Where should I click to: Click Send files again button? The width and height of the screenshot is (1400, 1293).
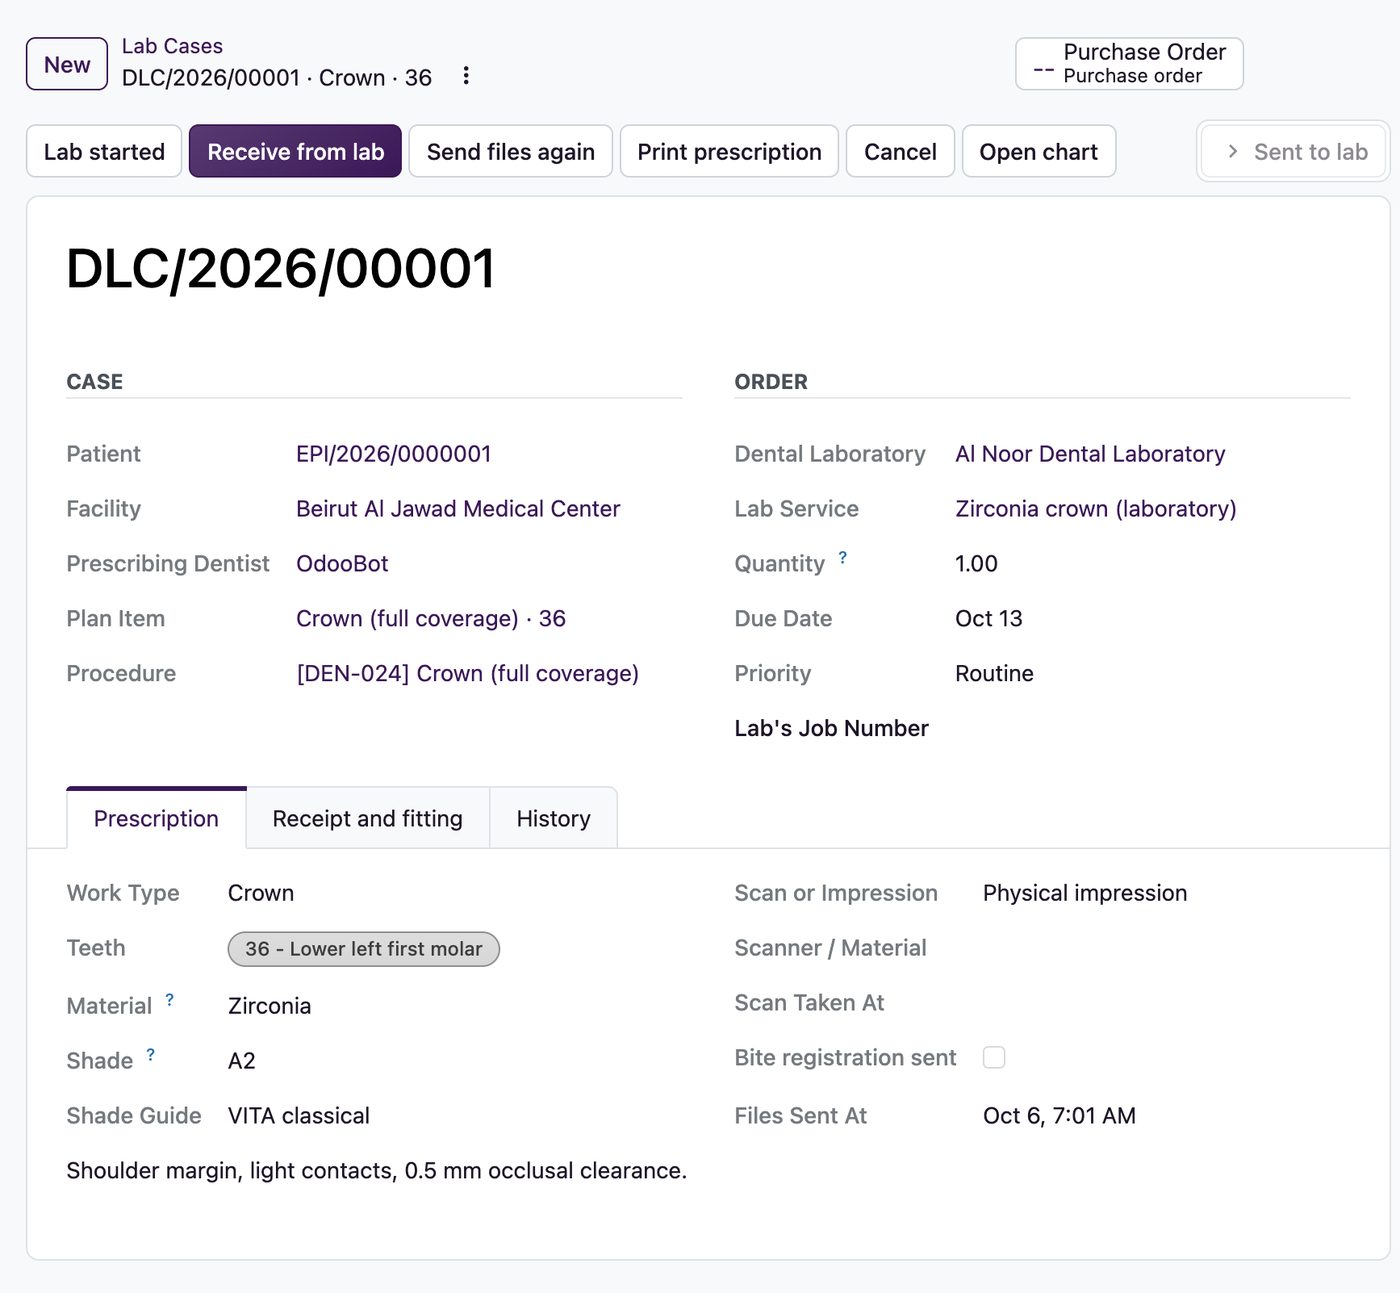coord(510,151)
